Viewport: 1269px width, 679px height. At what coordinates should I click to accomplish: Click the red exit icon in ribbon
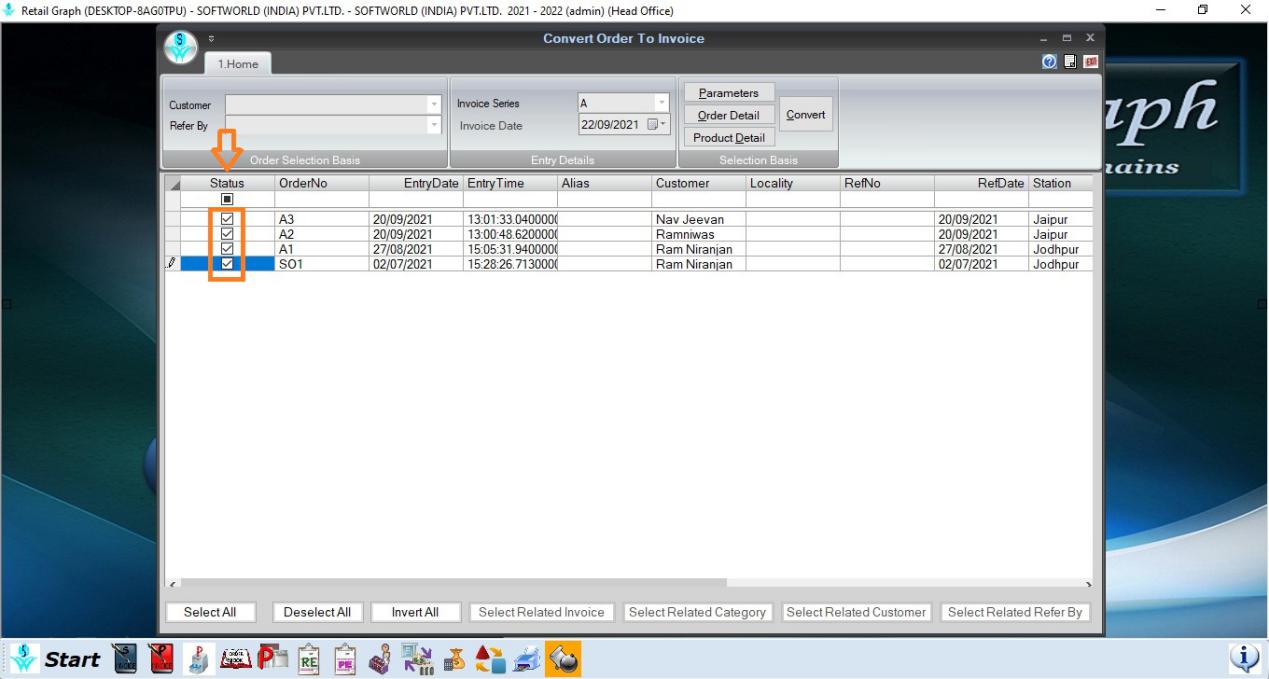click(x=1090, y=62)
